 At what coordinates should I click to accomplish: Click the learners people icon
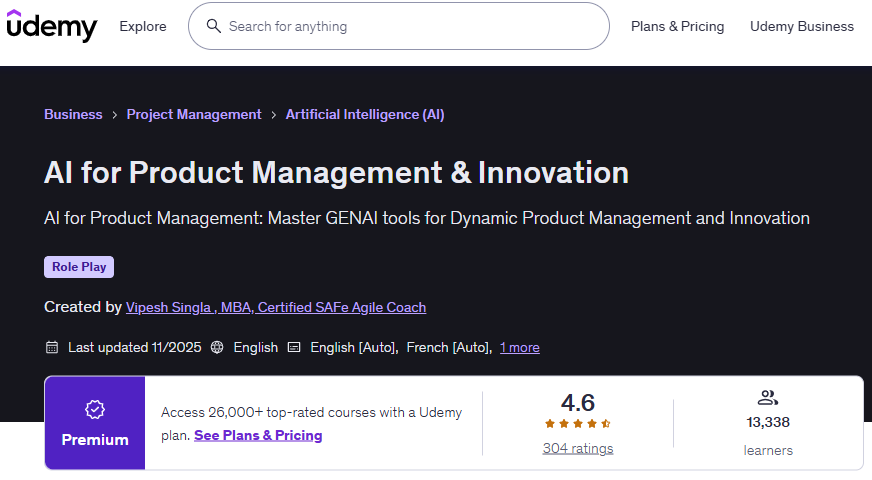coord(768,398)
